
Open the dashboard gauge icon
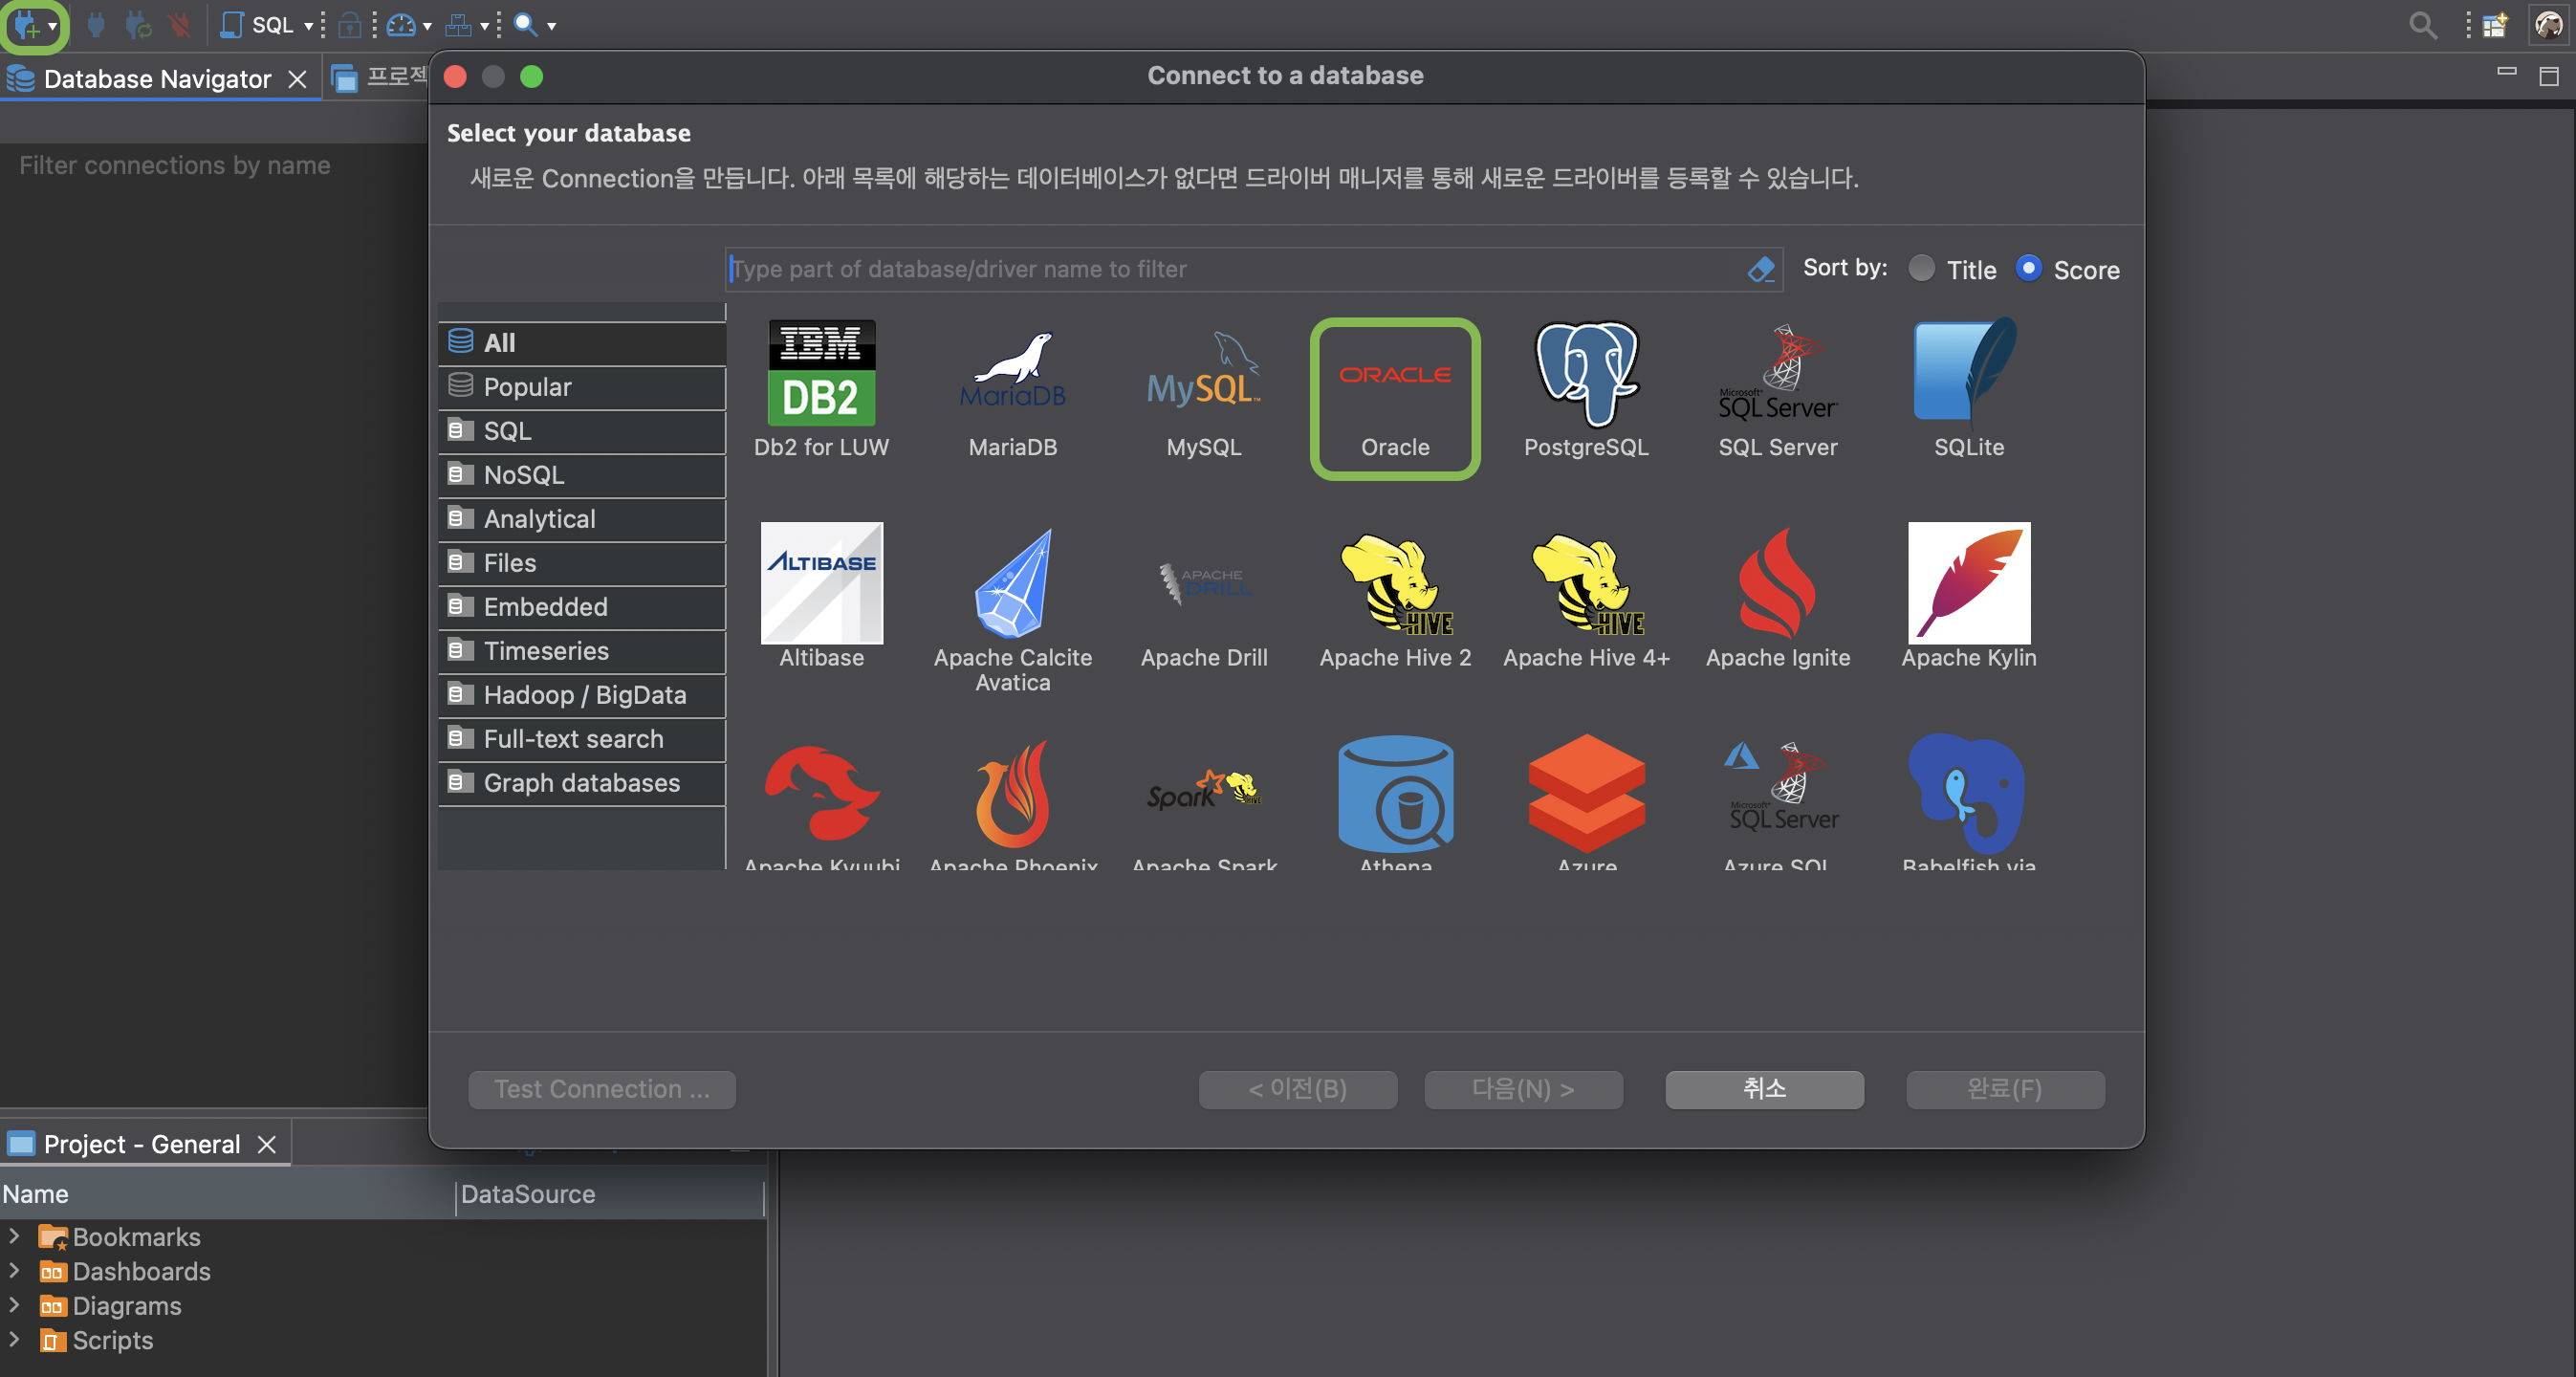401,25
